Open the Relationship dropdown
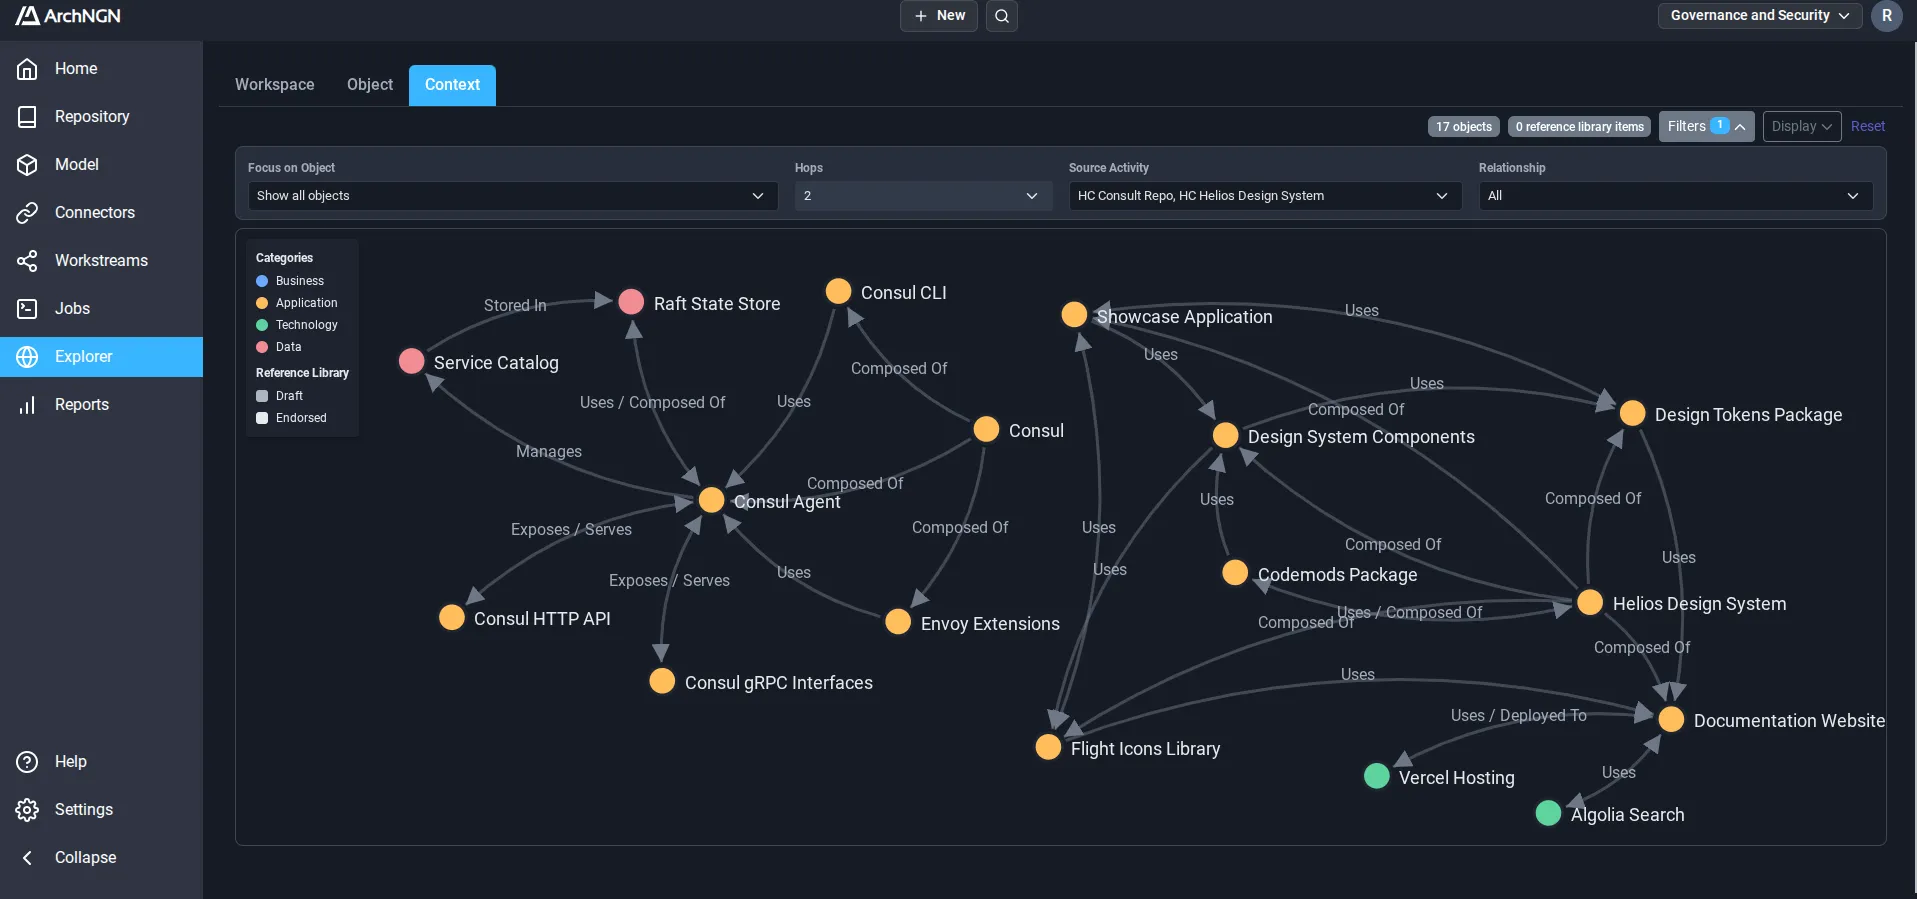Image resolution: width=1917 pixels, height=899 pixels. [1676, 196]
